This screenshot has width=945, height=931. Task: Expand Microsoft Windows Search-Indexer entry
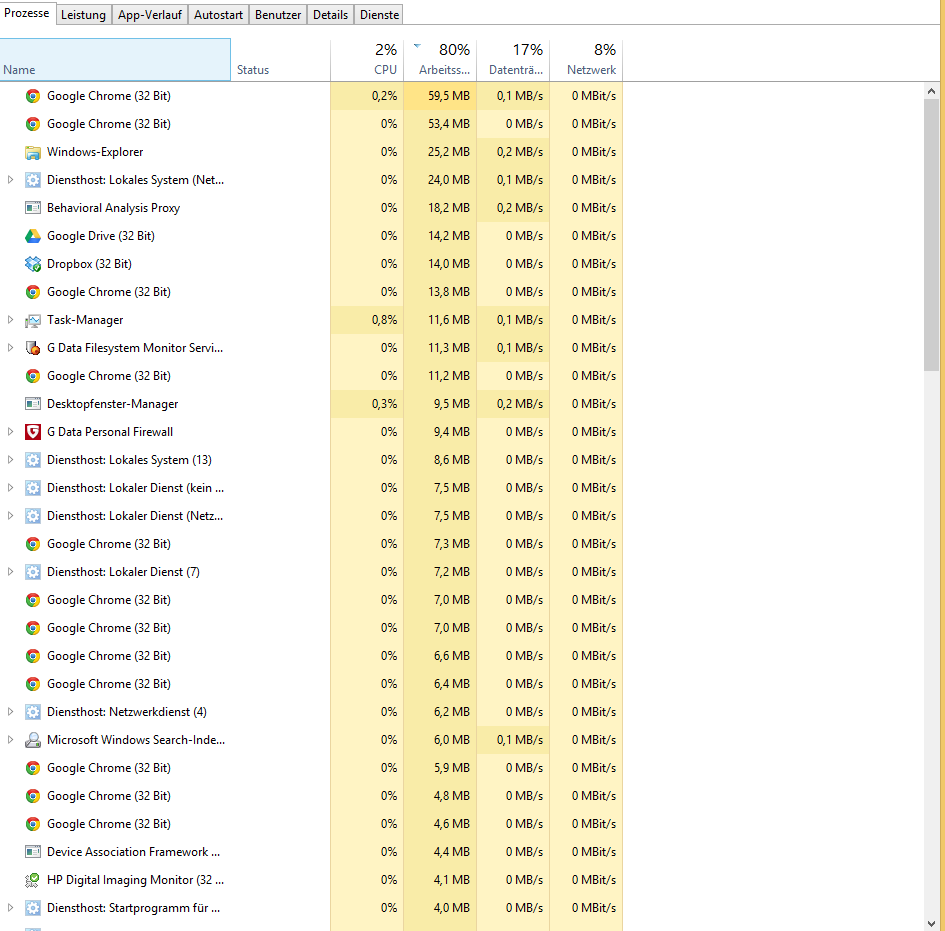pos(10,739)
